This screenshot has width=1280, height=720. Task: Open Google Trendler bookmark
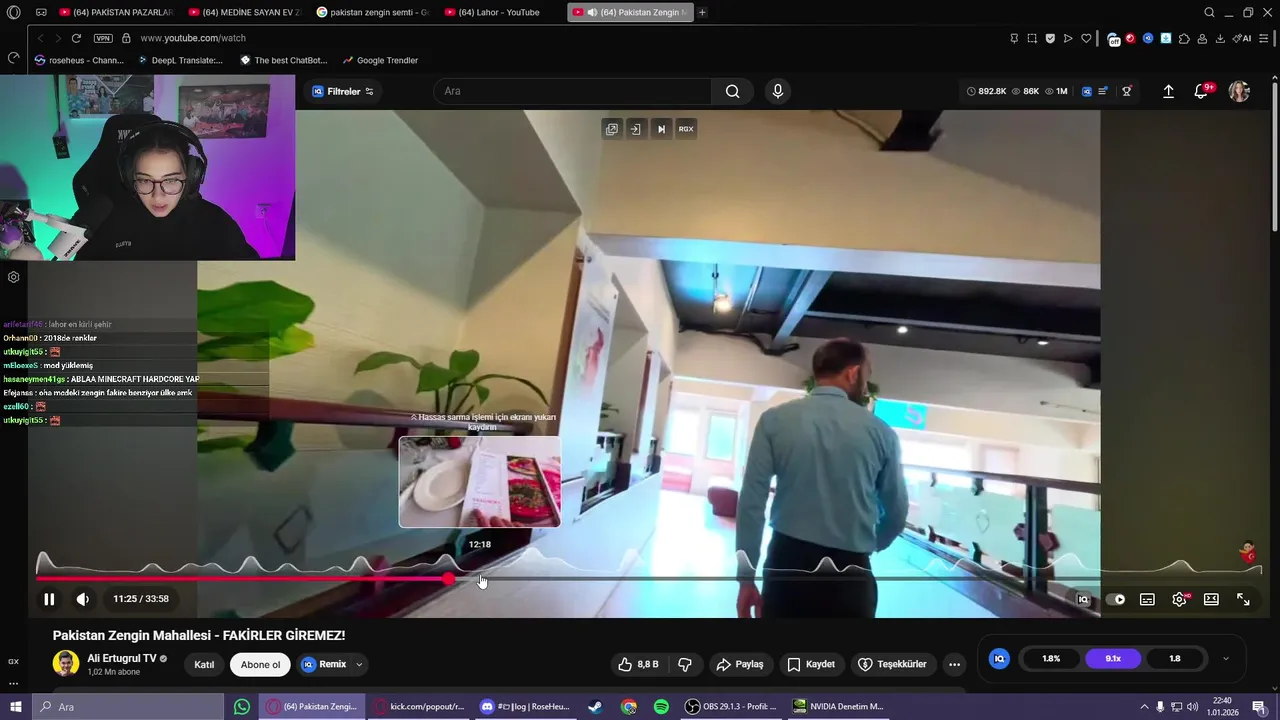coord(380,60)
